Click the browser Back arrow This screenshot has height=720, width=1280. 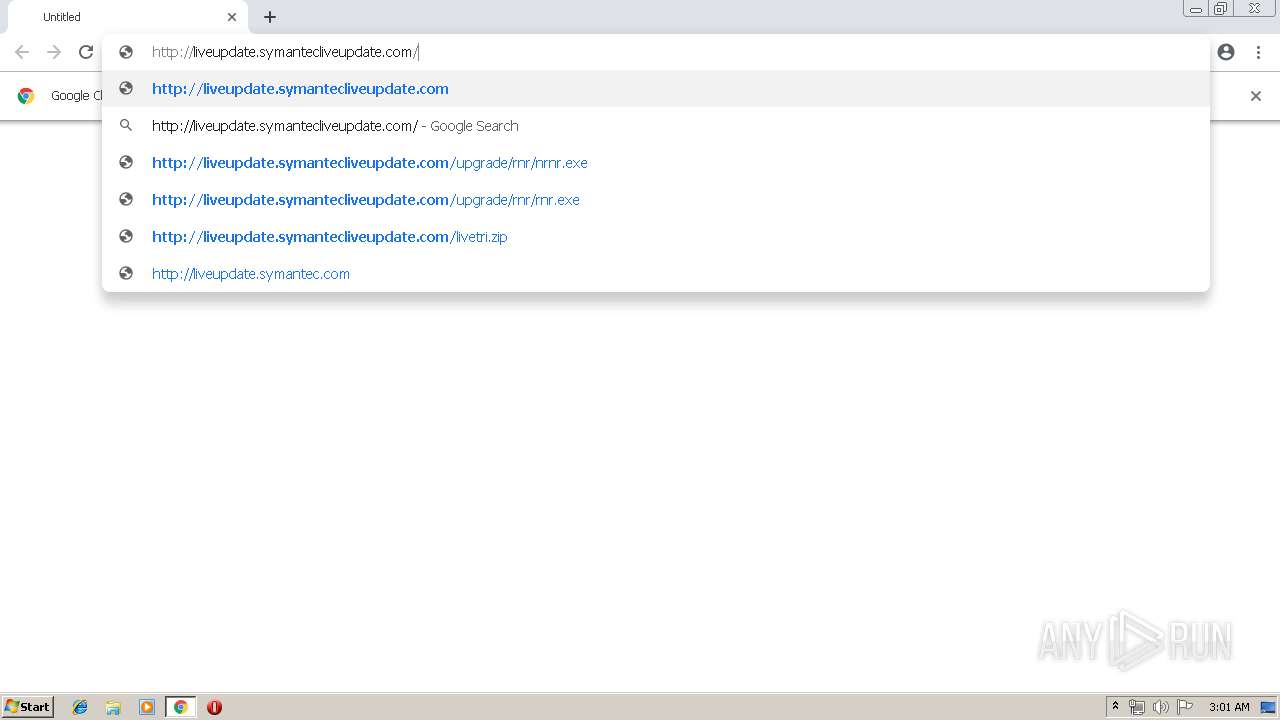click(x=22, y=52)
